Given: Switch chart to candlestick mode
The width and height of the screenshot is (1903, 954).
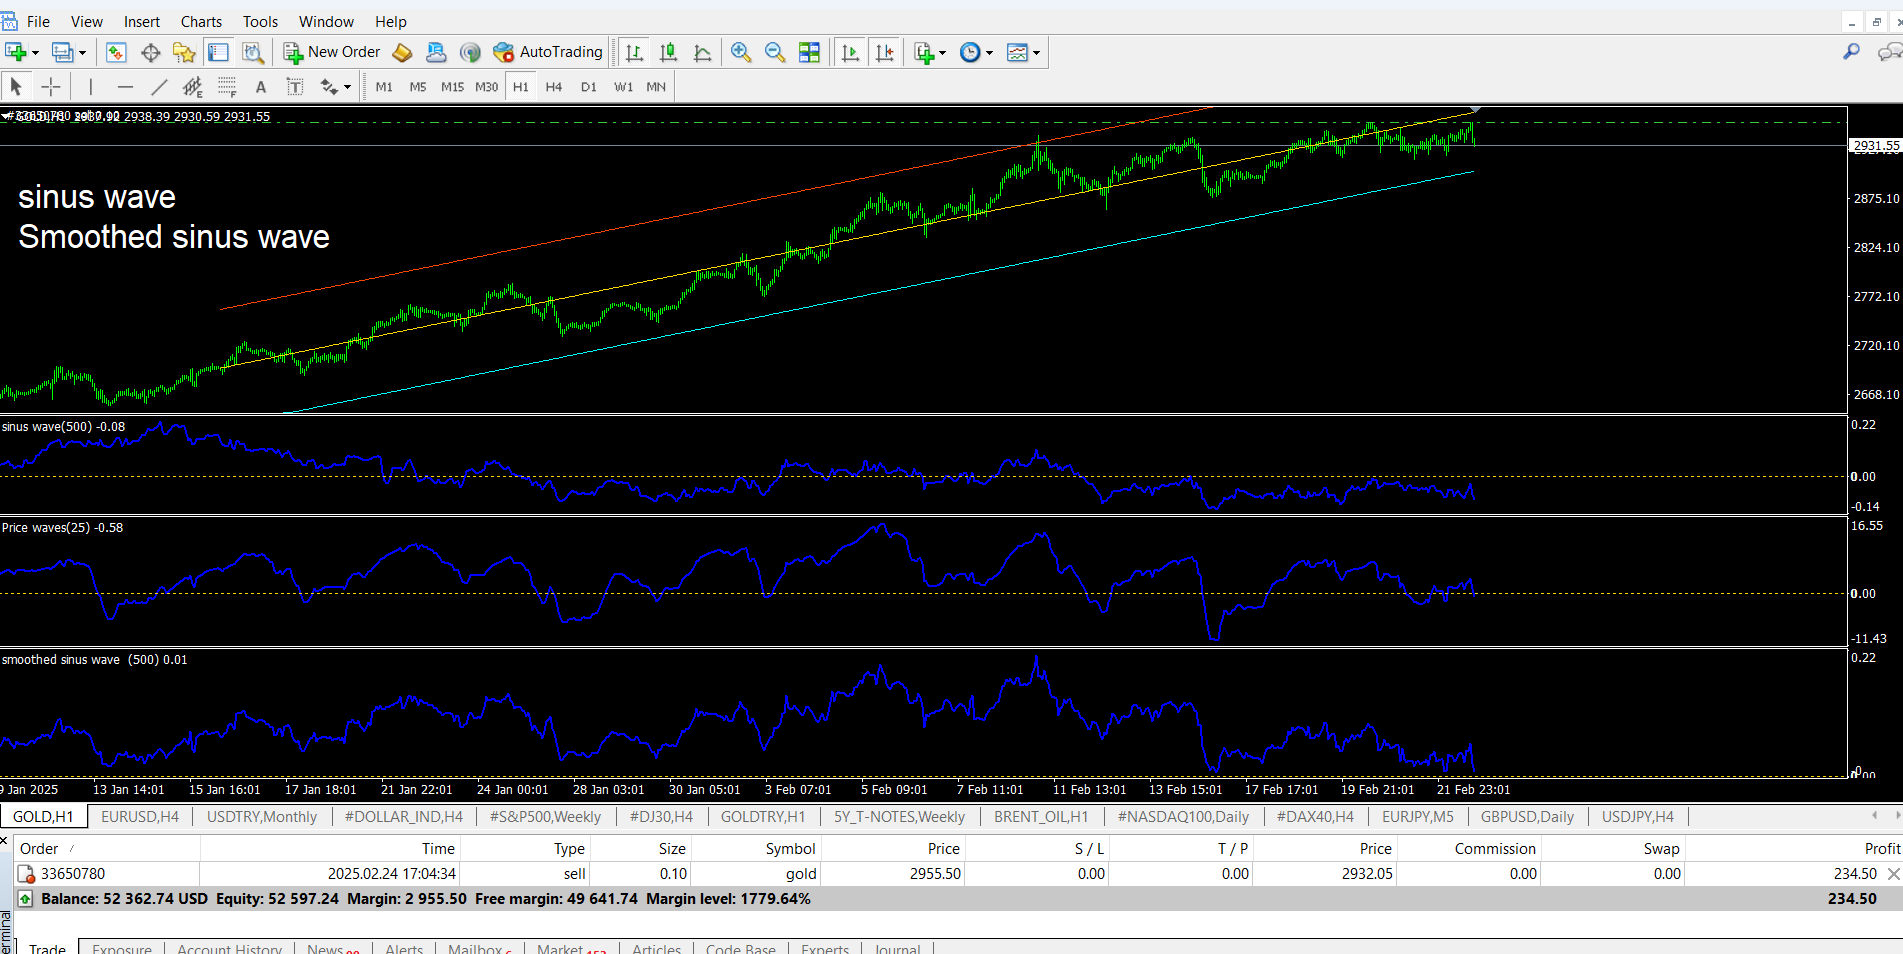Looking at the screenshot, I should coord(668,52).
